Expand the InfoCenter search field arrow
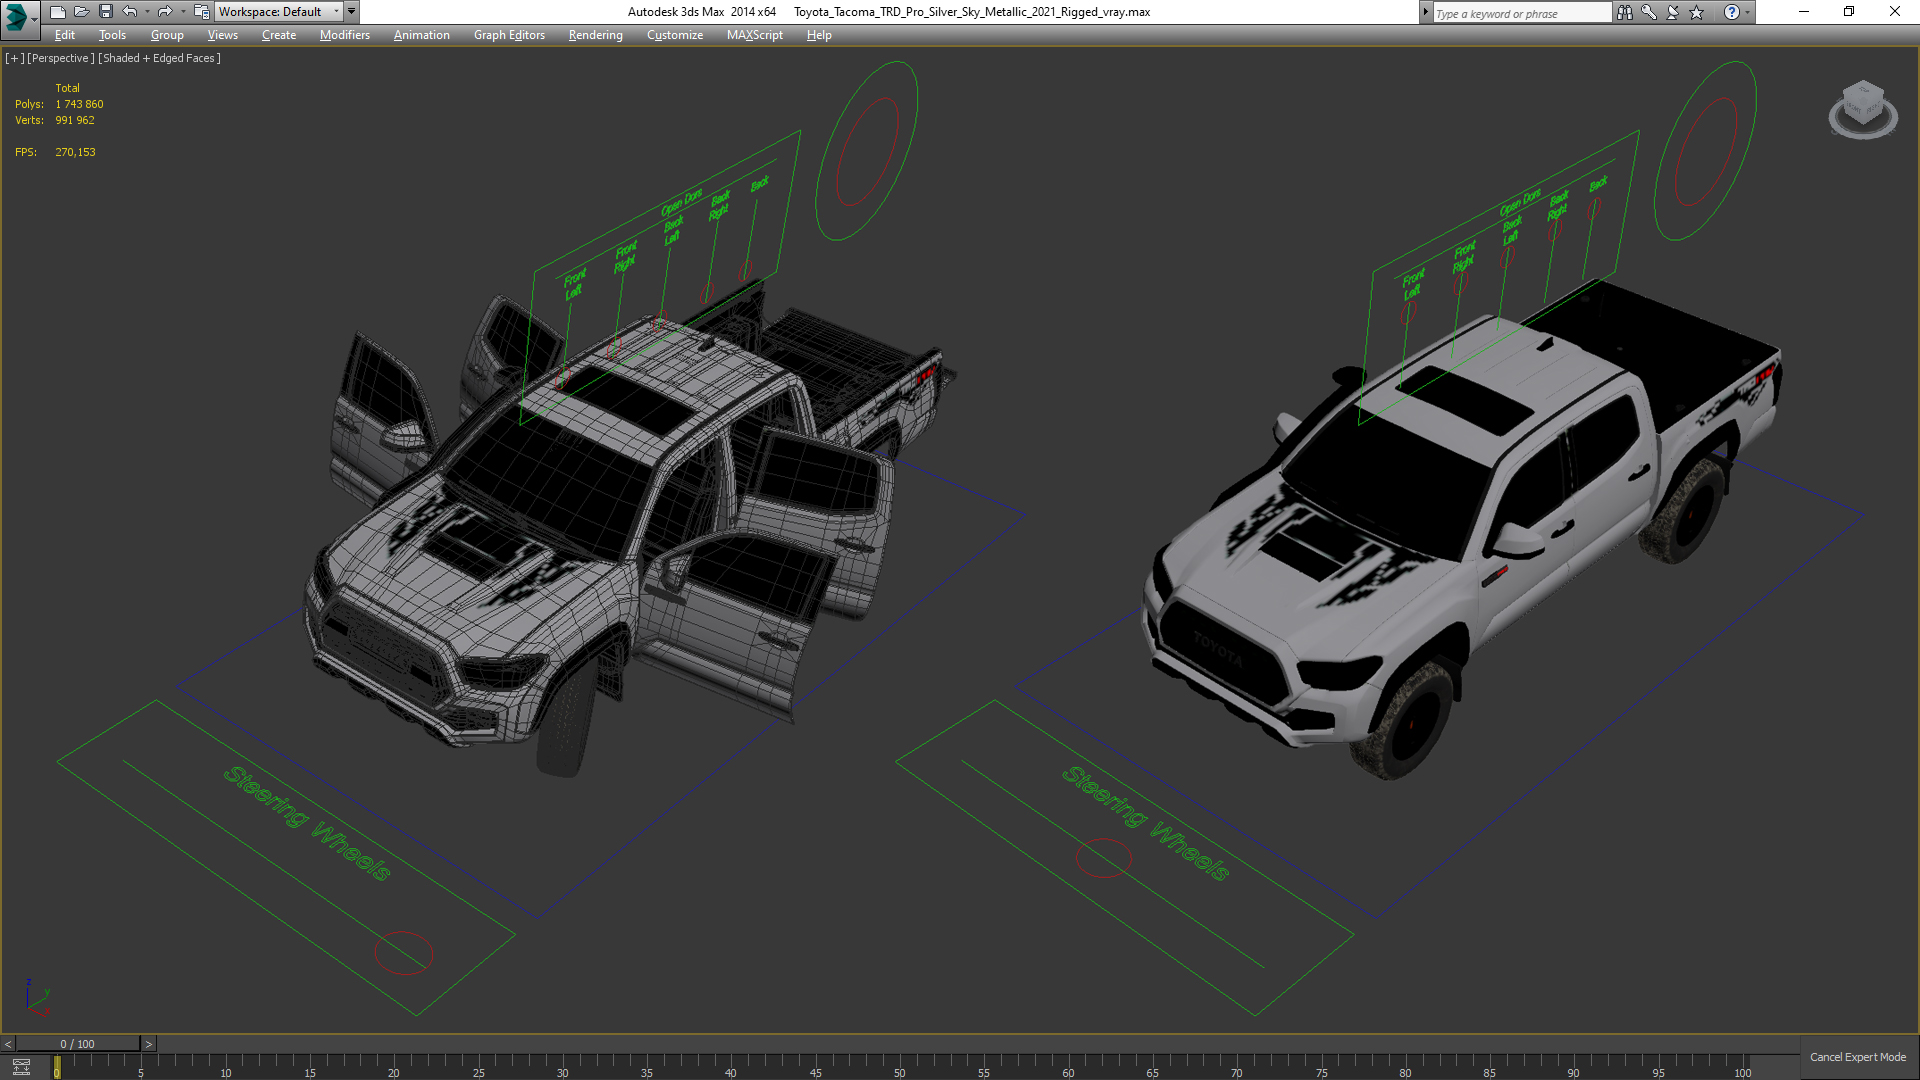Image resolution: width=1920 pixels, height=1080 pixels. tap(1425, 12)
